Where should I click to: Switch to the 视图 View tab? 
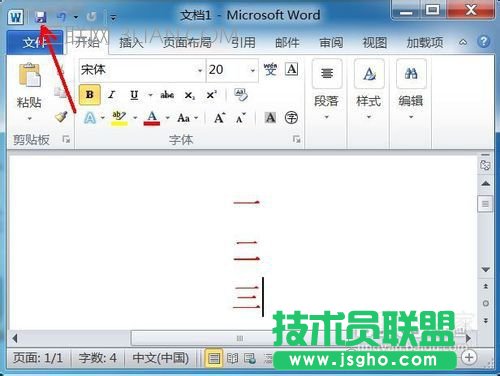point(375,42)
